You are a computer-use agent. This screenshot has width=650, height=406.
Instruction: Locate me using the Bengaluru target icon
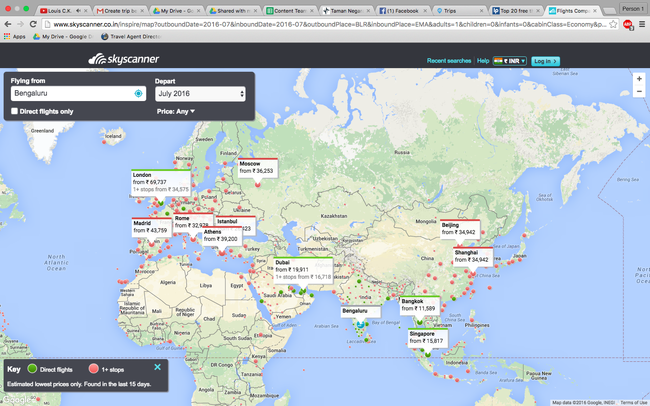(138, 94)
